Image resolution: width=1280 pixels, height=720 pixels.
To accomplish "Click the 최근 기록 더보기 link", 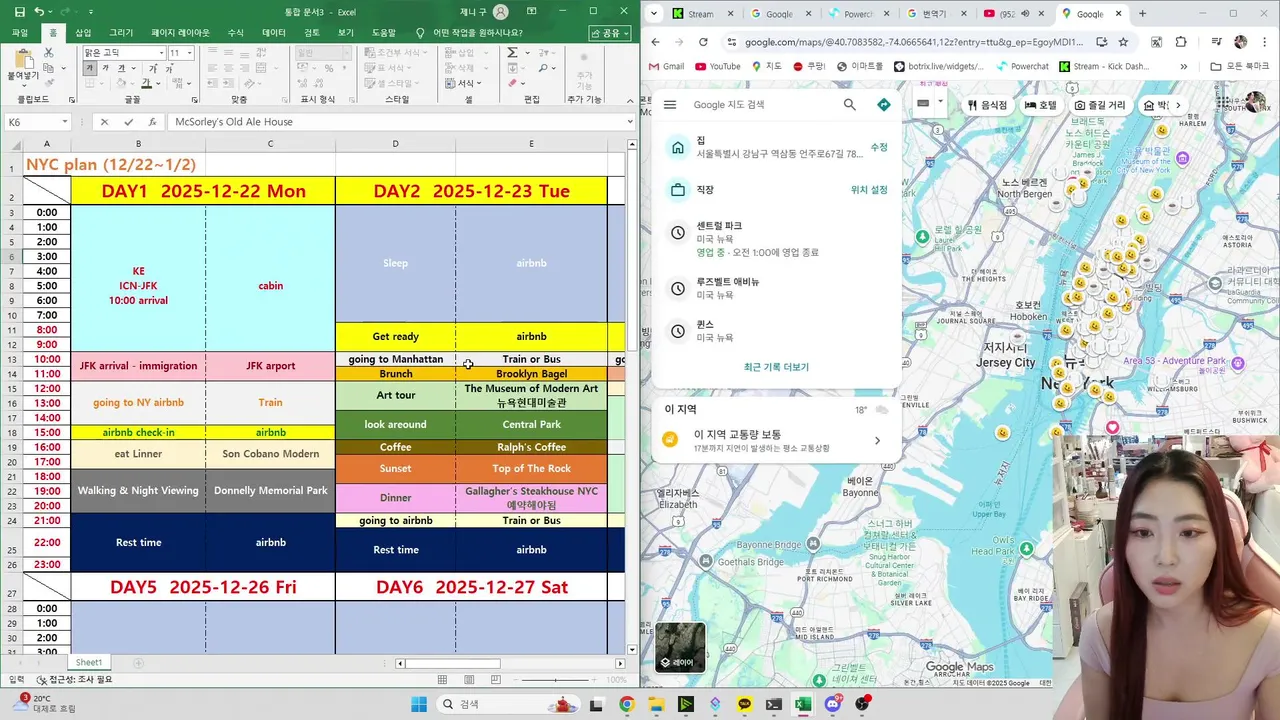I will click(x=776, y=367).
